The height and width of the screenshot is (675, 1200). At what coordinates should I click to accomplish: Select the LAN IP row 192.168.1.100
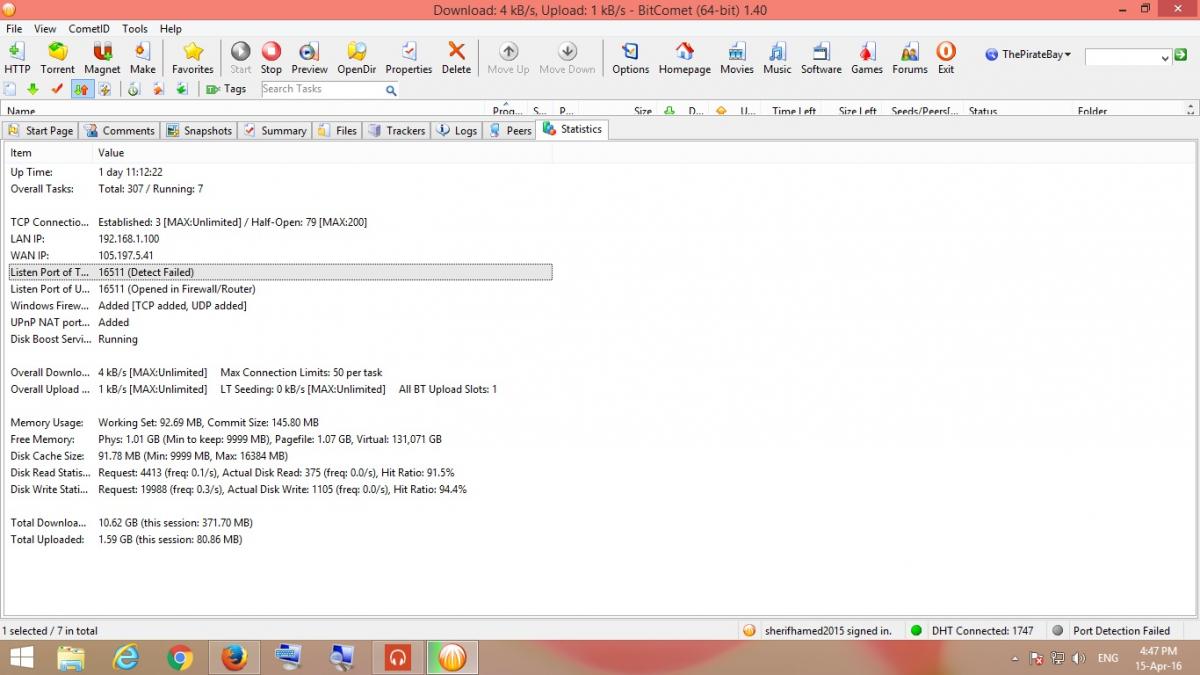(x=280, y=239)
